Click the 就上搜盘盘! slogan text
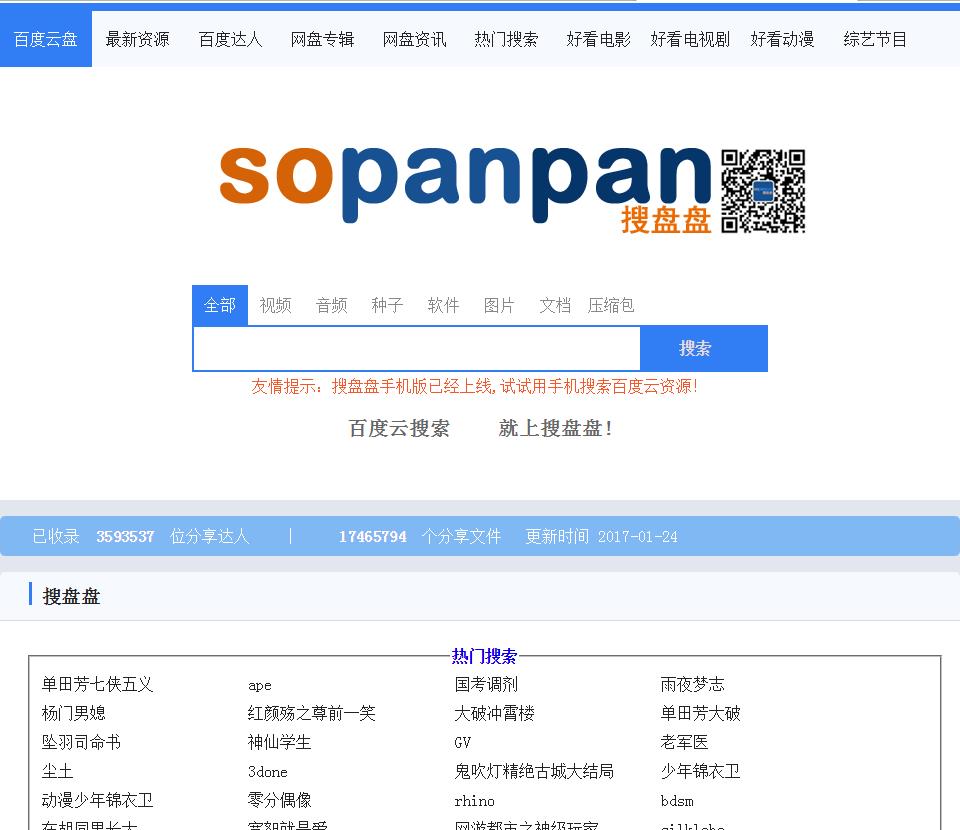The width and height of the screenshot is (960, 830). (x=555, y=428)
